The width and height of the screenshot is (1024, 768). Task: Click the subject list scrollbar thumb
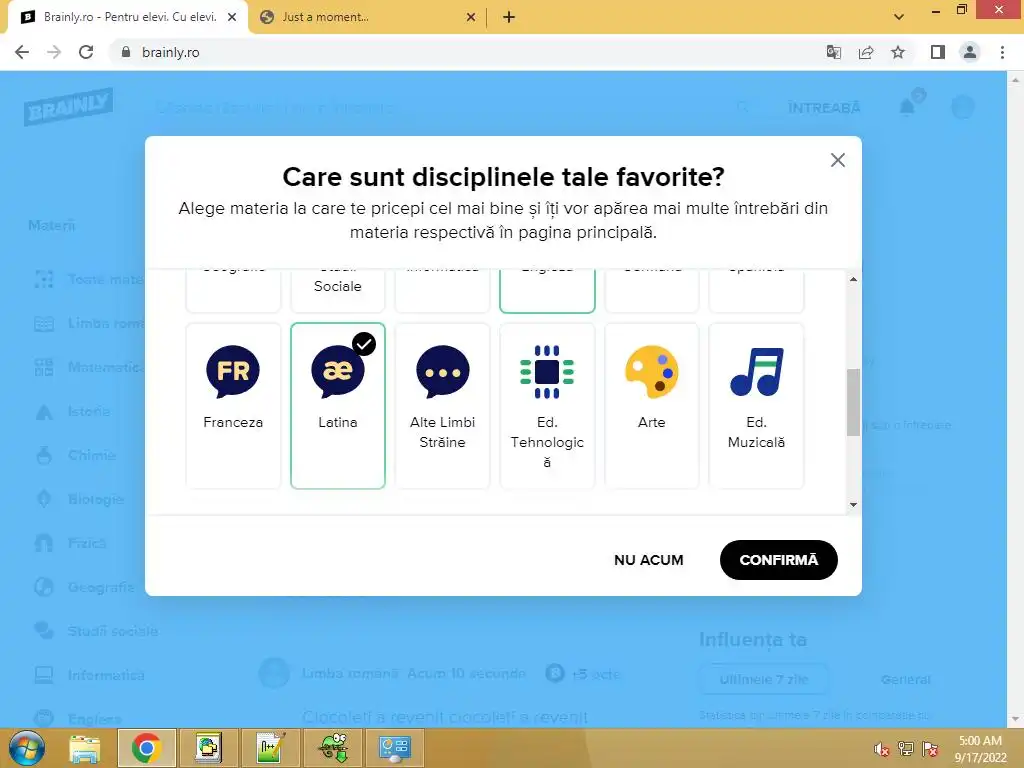coord(853,402)
